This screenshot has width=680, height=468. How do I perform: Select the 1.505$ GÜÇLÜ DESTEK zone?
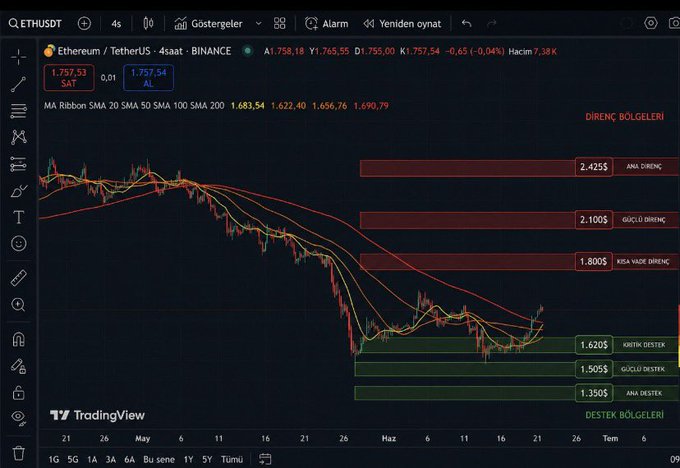tap(516, 369)
